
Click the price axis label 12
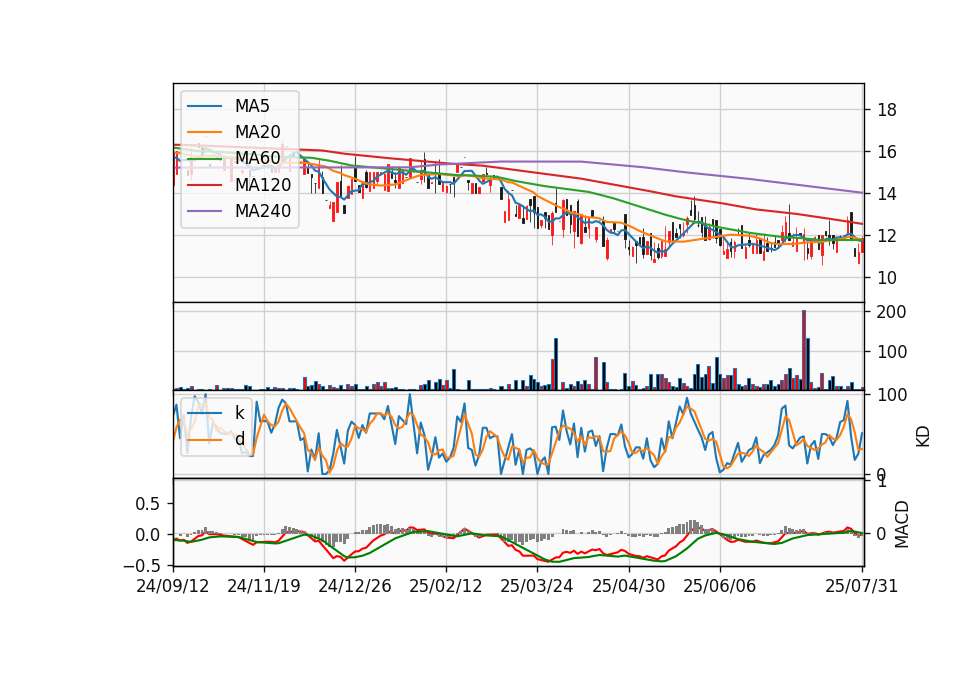pos(887,236)
